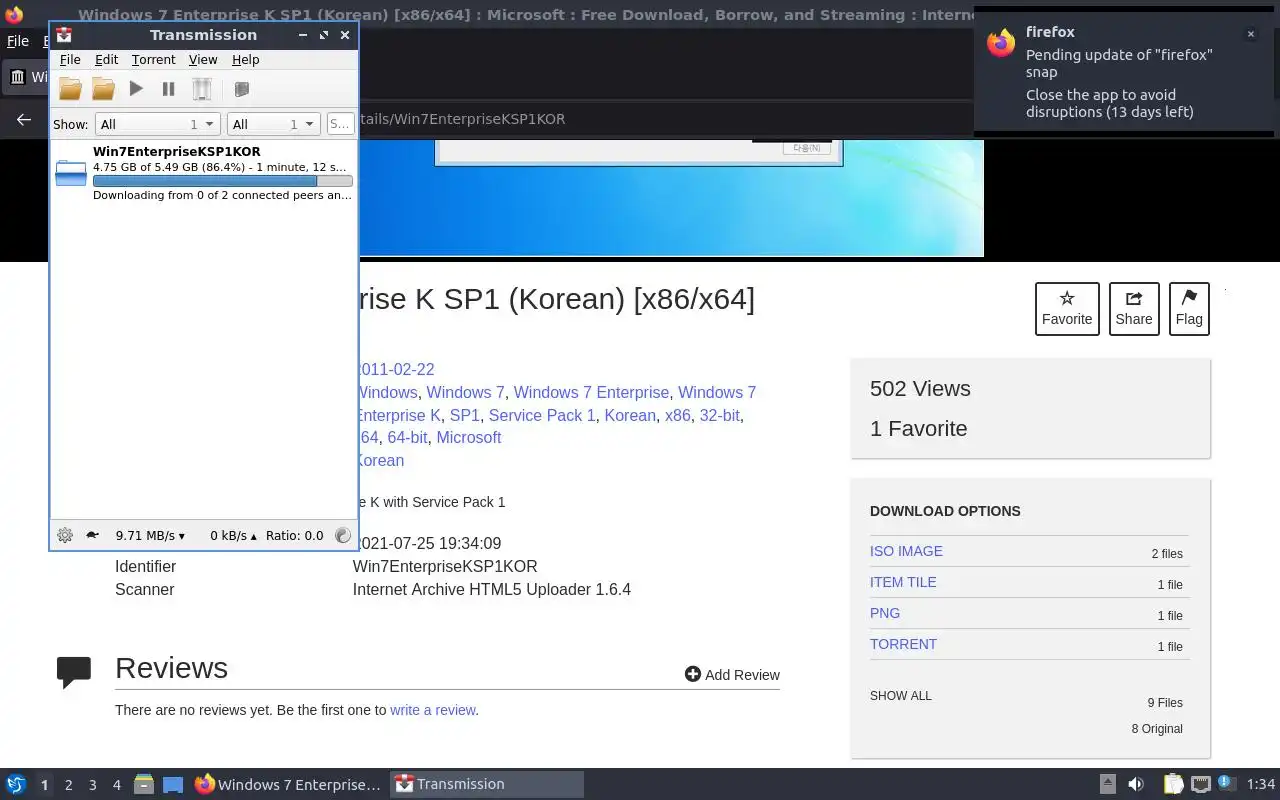1280x800 pixels.
Task: Download the PNG option
Action: click(x=885, y=613)
